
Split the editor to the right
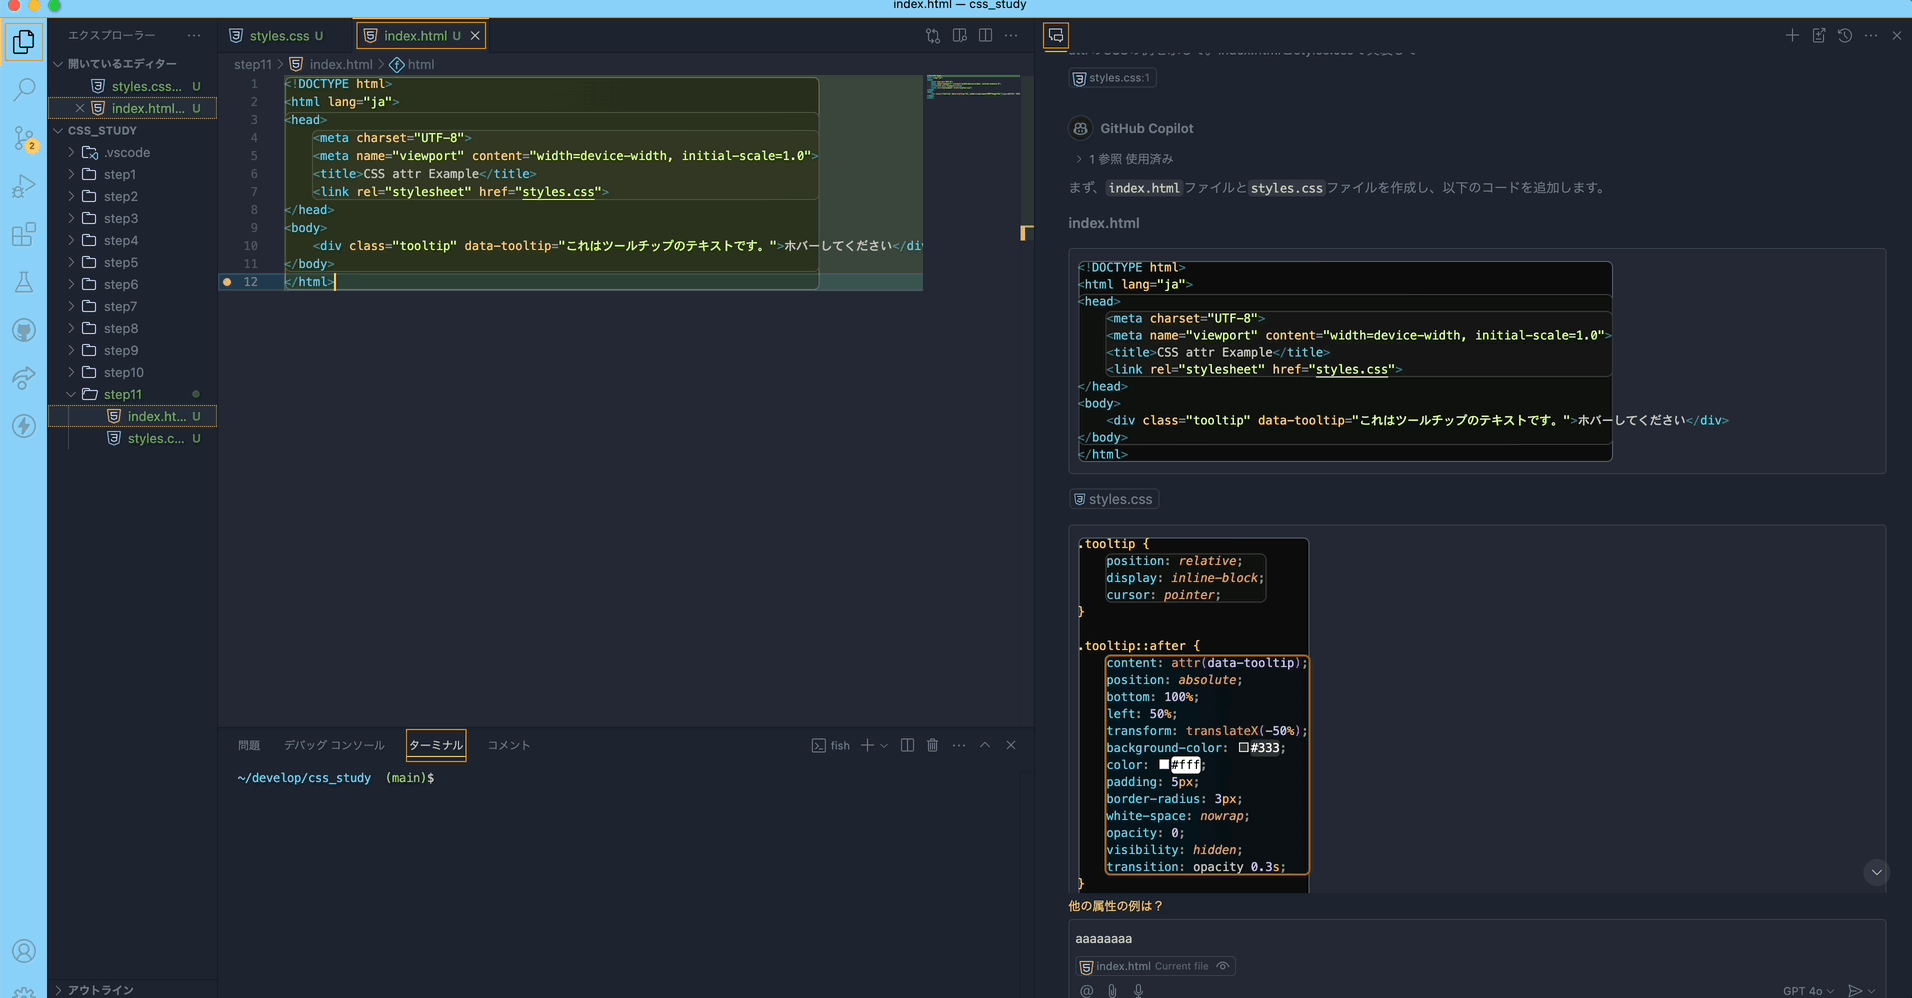[x=985, y=36]
